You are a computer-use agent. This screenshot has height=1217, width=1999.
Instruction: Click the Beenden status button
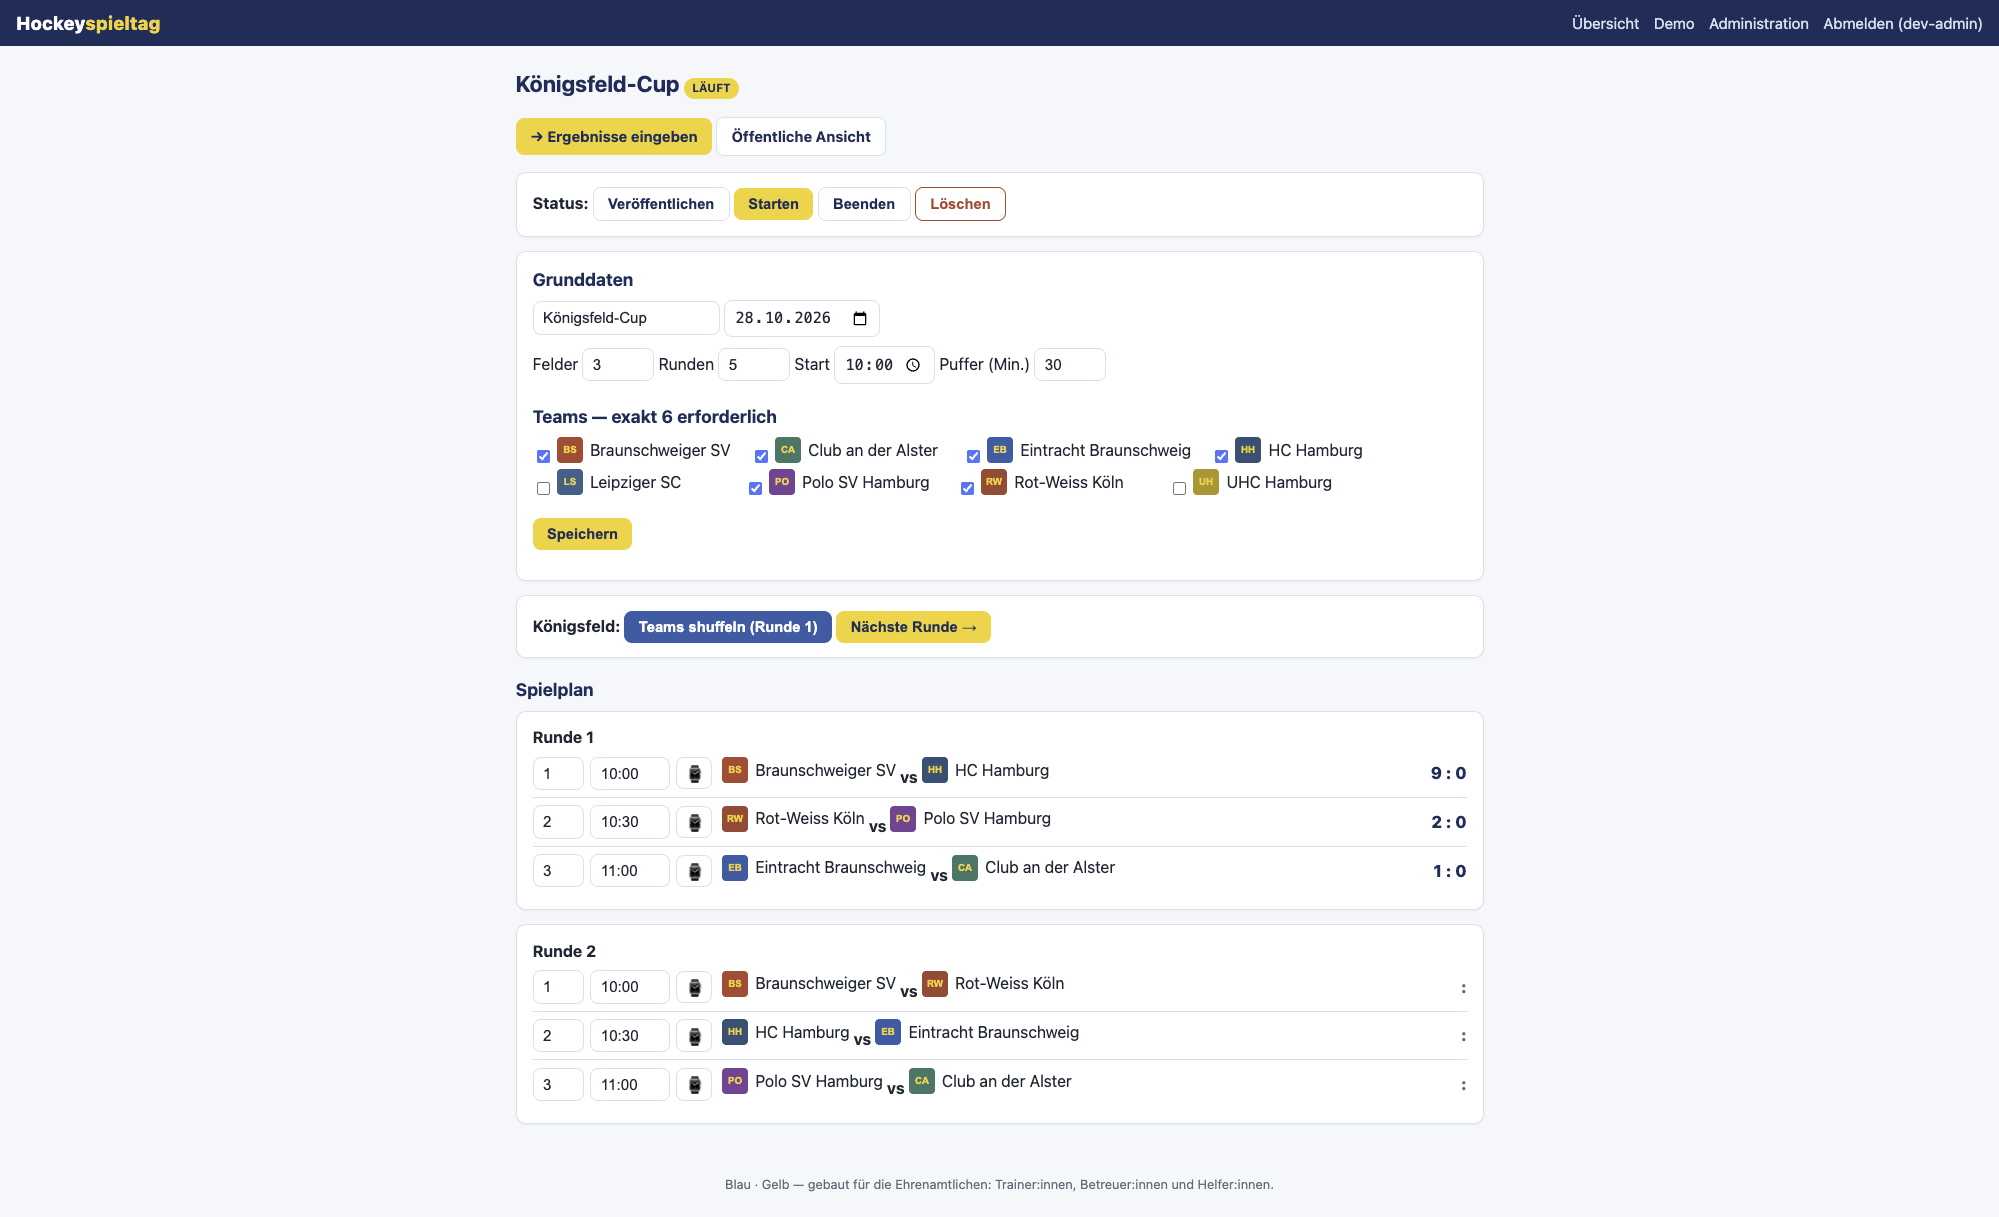[864, 204]
